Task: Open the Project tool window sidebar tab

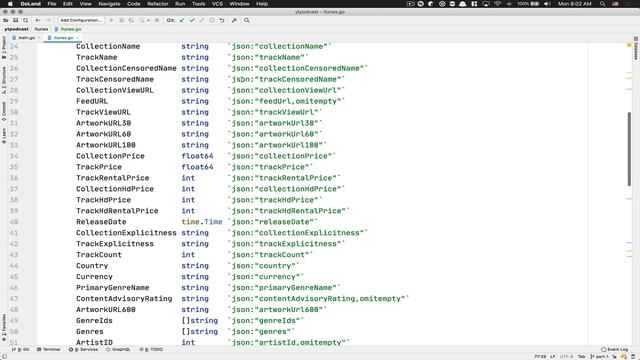Action: 4,47
